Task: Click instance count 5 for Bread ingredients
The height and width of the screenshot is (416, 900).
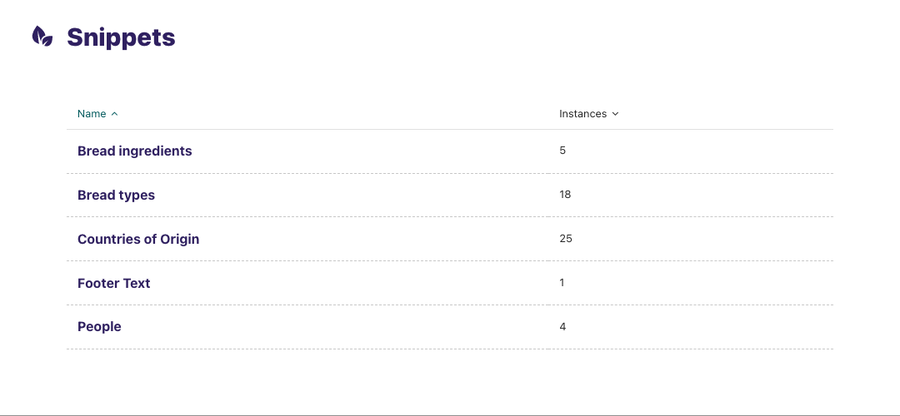Action: tap(563, 150)
